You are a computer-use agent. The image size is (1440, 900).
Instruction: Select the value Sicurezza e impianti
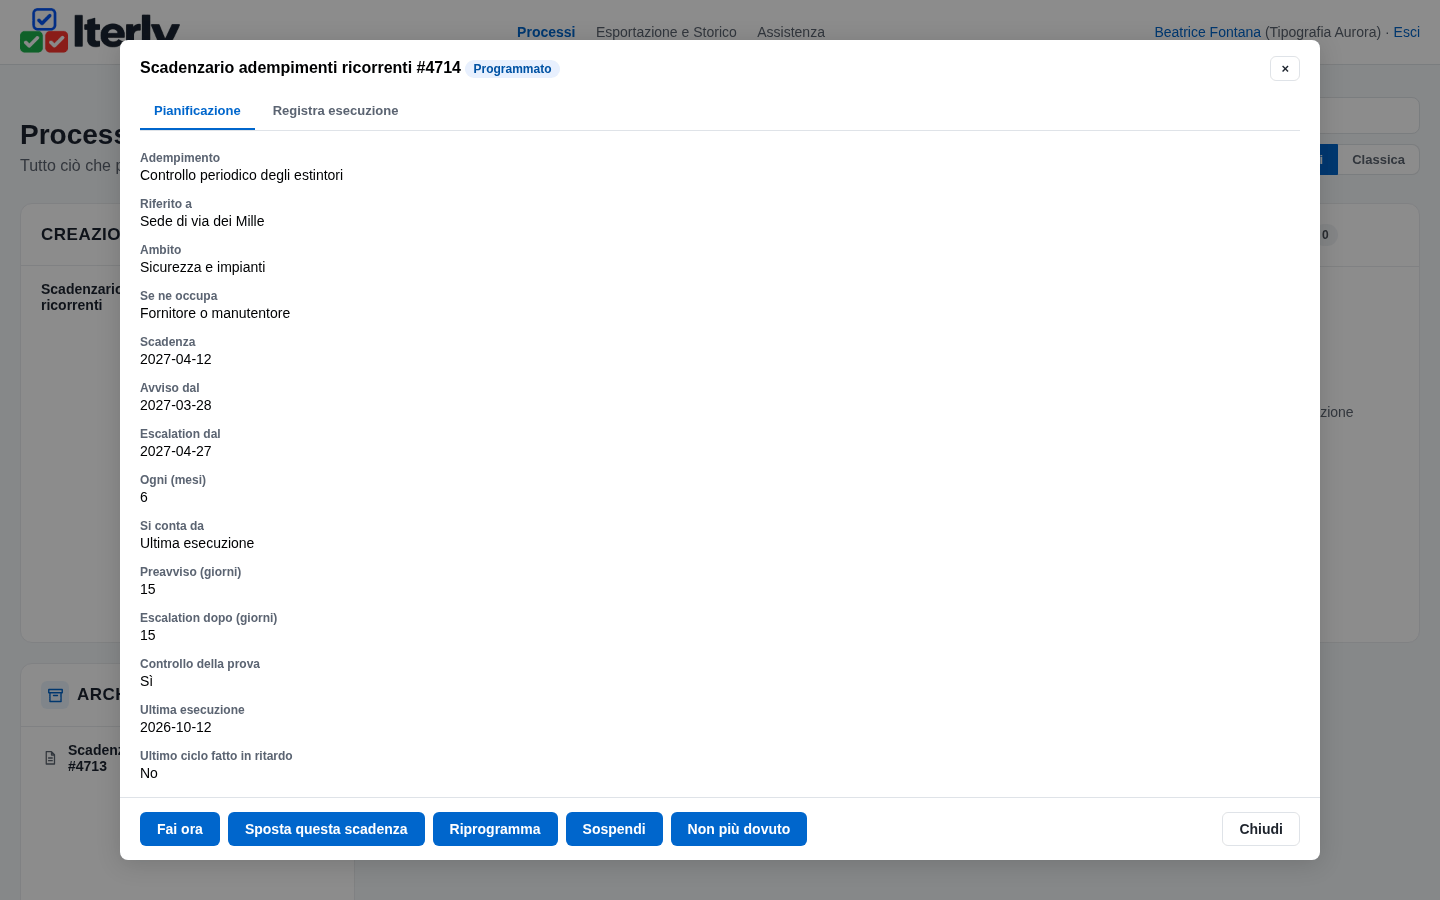click(202, 267)
